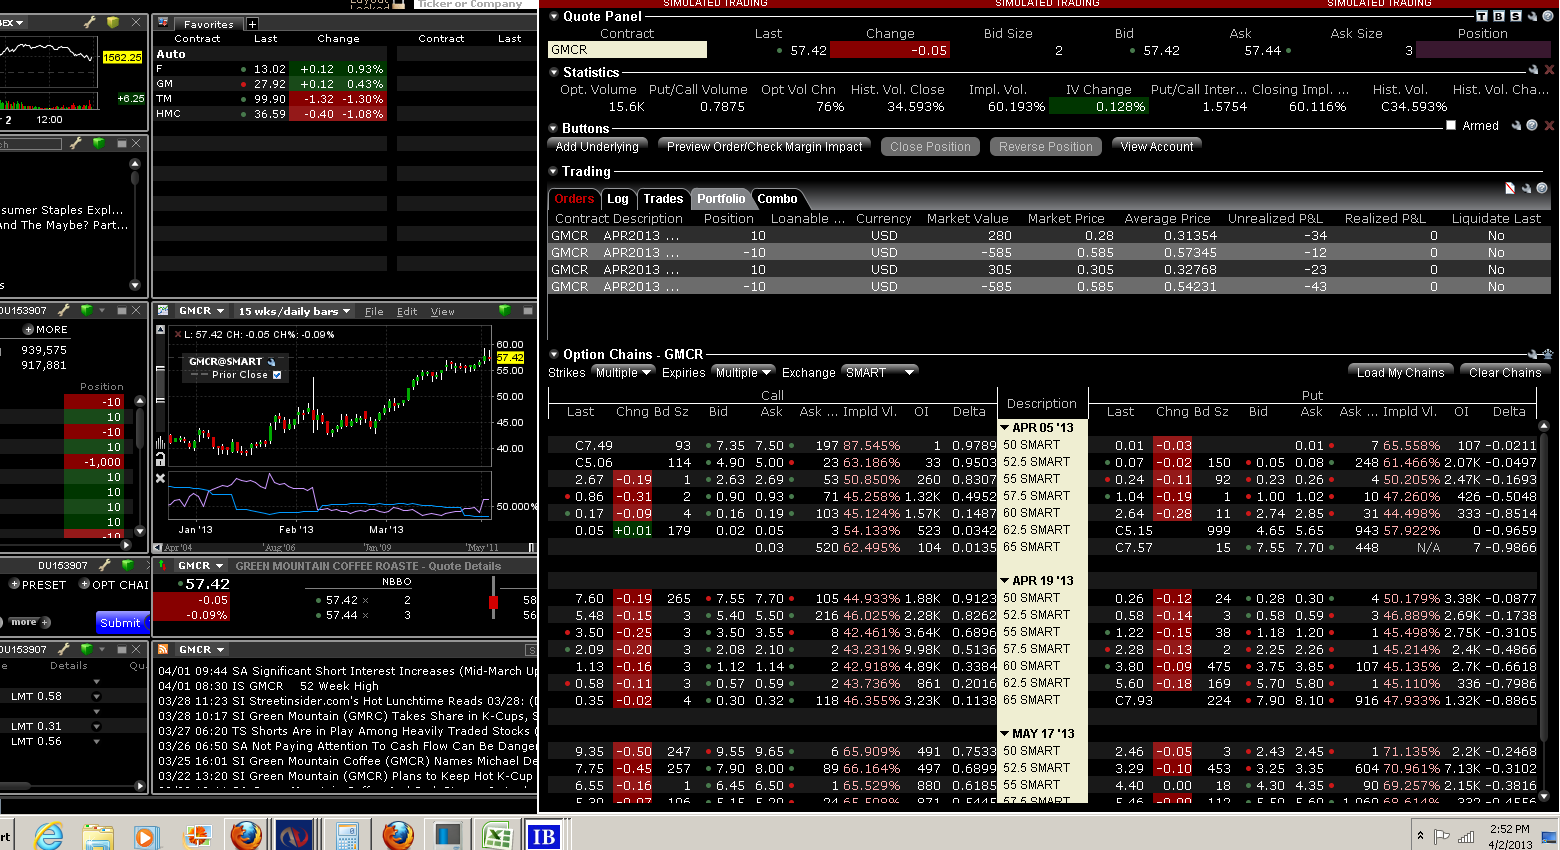
Task: Open Buttons panel wrench settings
Action: click(x=1516, y=126)
